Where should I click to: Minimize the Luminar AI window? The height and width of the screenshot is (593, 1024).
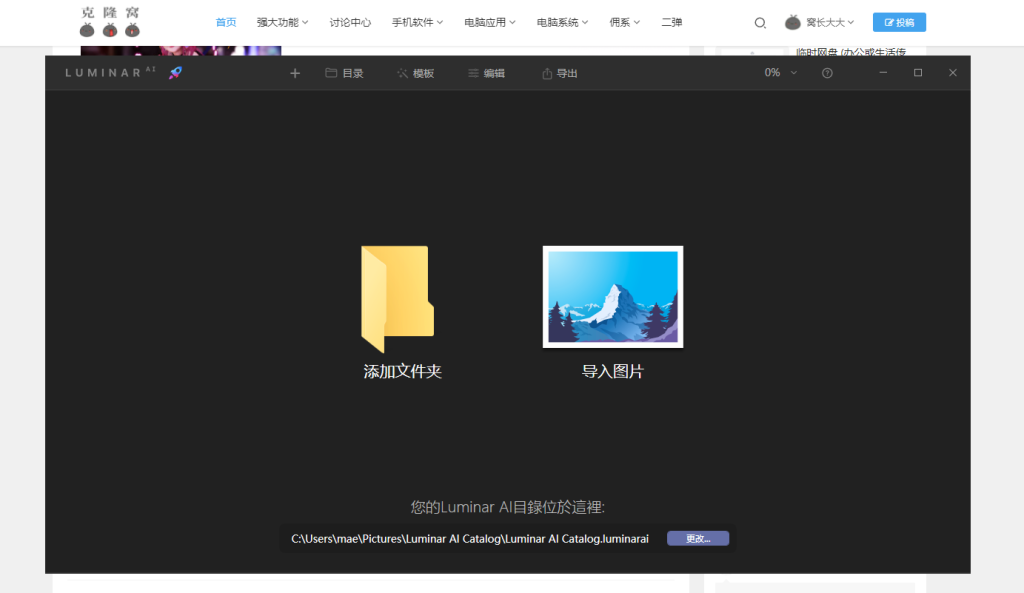point(883,72)
